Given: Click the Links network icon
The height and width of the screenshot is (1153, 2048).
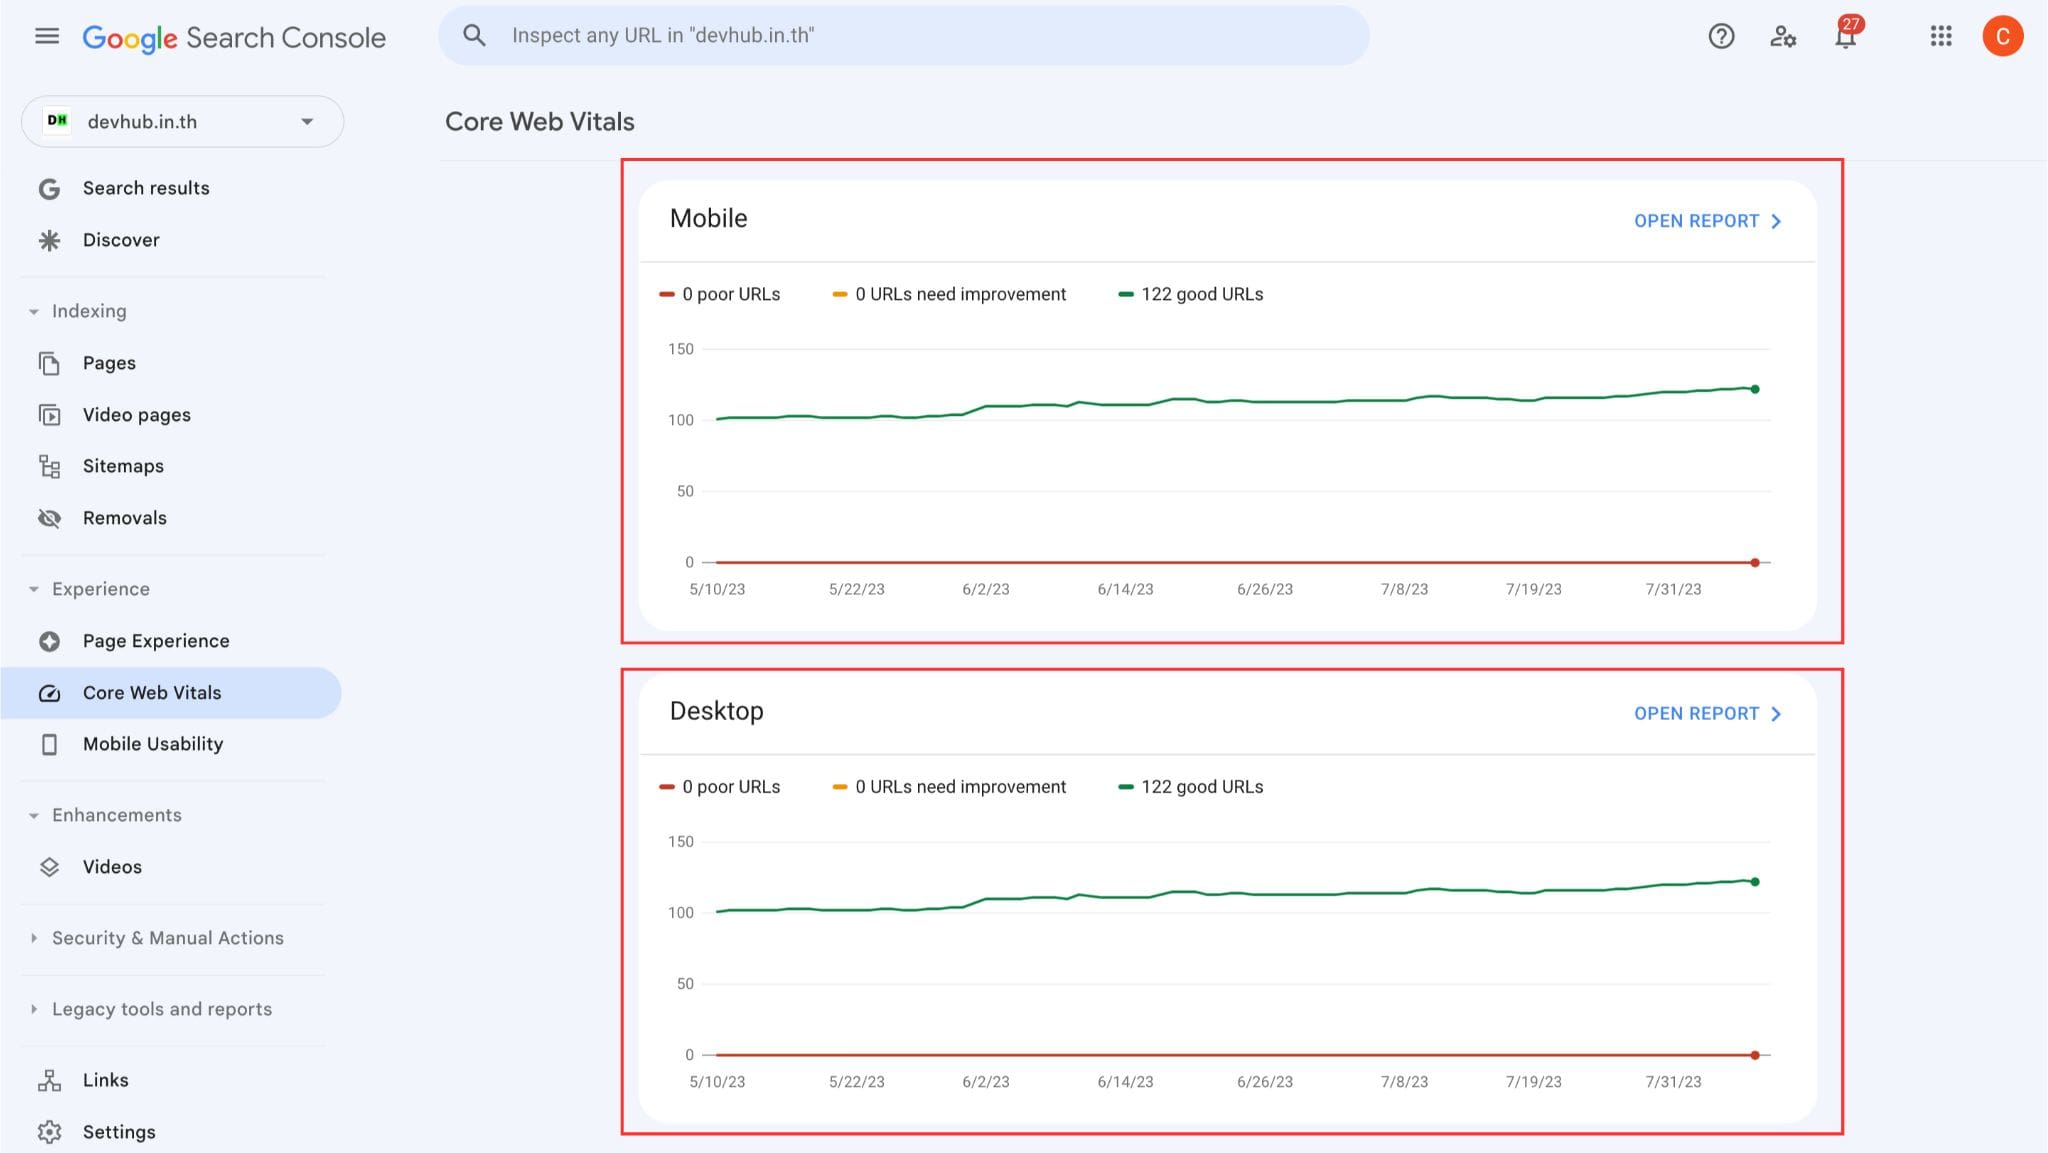Looking at the screenshot, I should 49,1080.
